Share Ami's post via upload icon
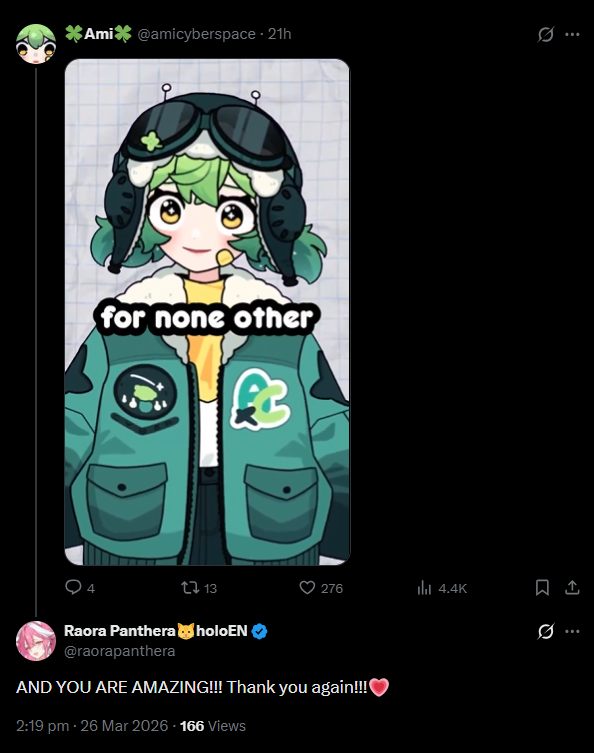Image resolution: width=594 pixels, height=753 pixels. 572,587
